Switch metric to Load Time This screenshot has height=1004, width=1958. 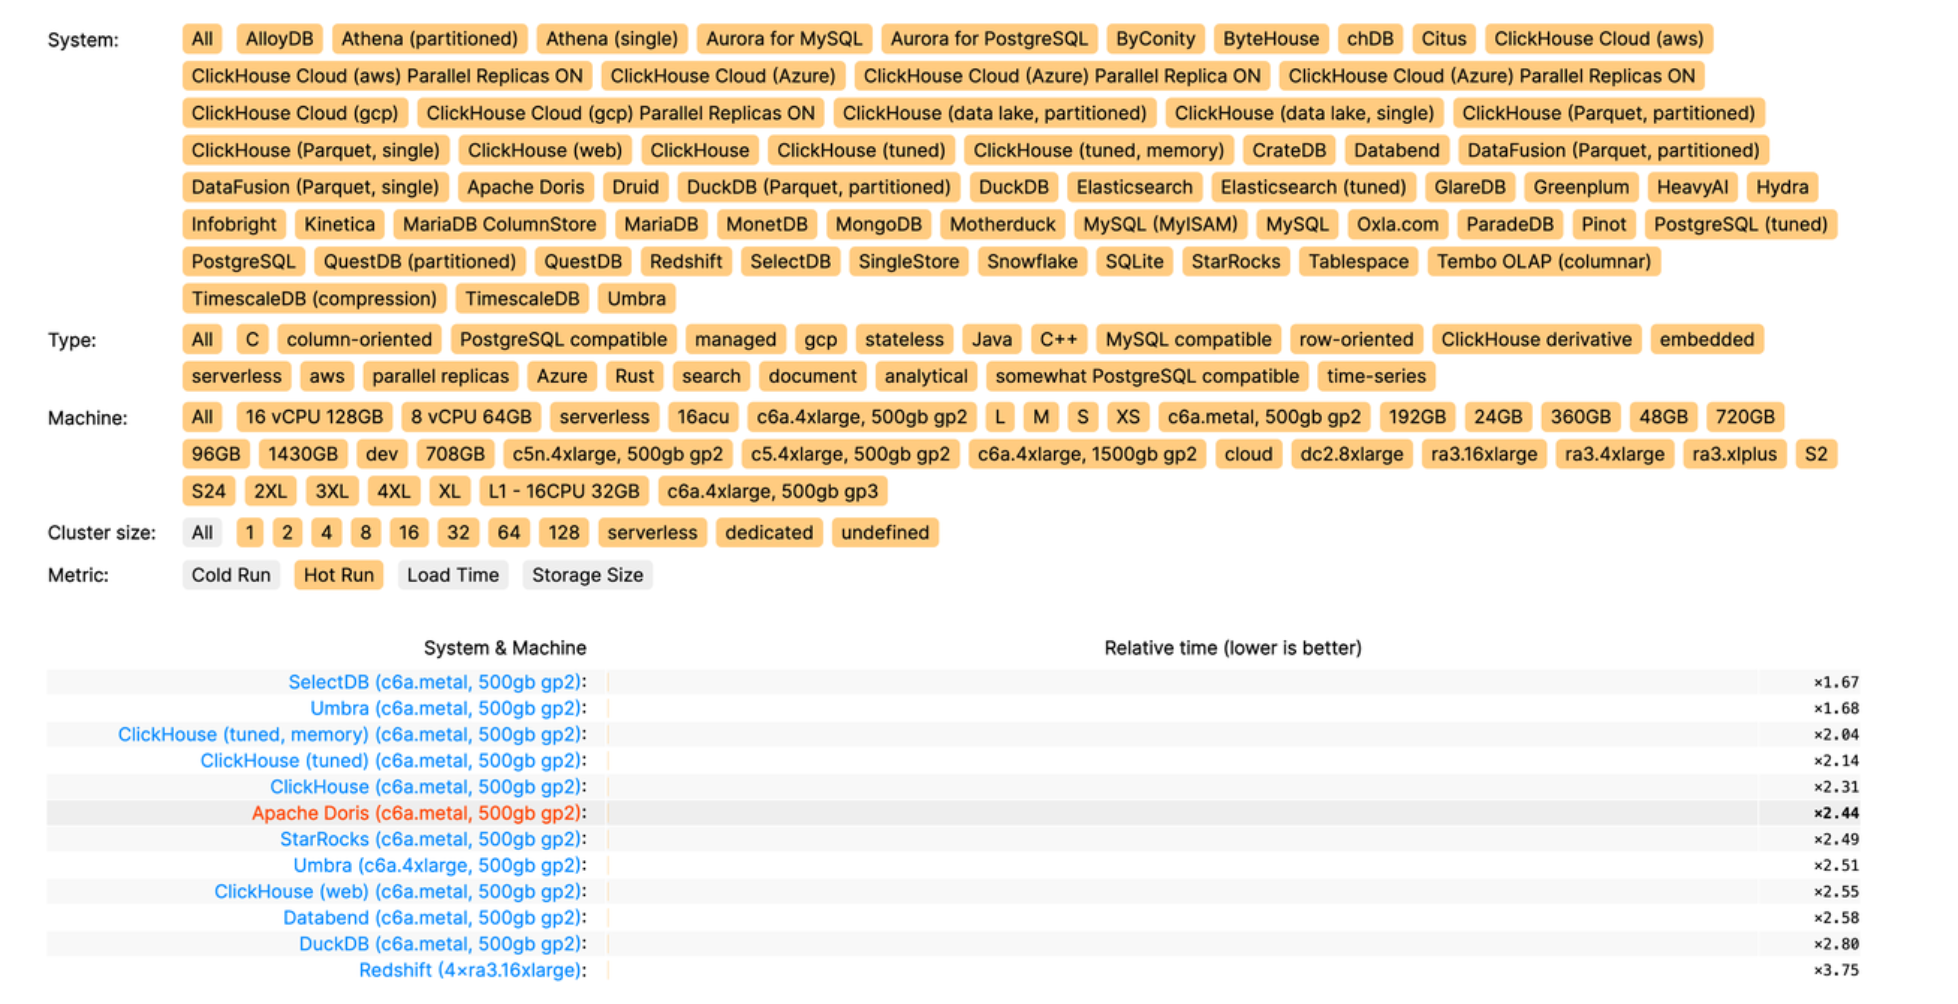453,575
